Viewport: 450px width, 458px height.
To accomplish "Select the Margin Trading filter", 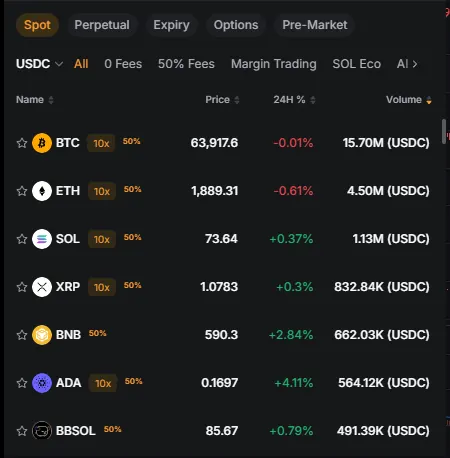I will pyautogui.click(x=274, y=64).
